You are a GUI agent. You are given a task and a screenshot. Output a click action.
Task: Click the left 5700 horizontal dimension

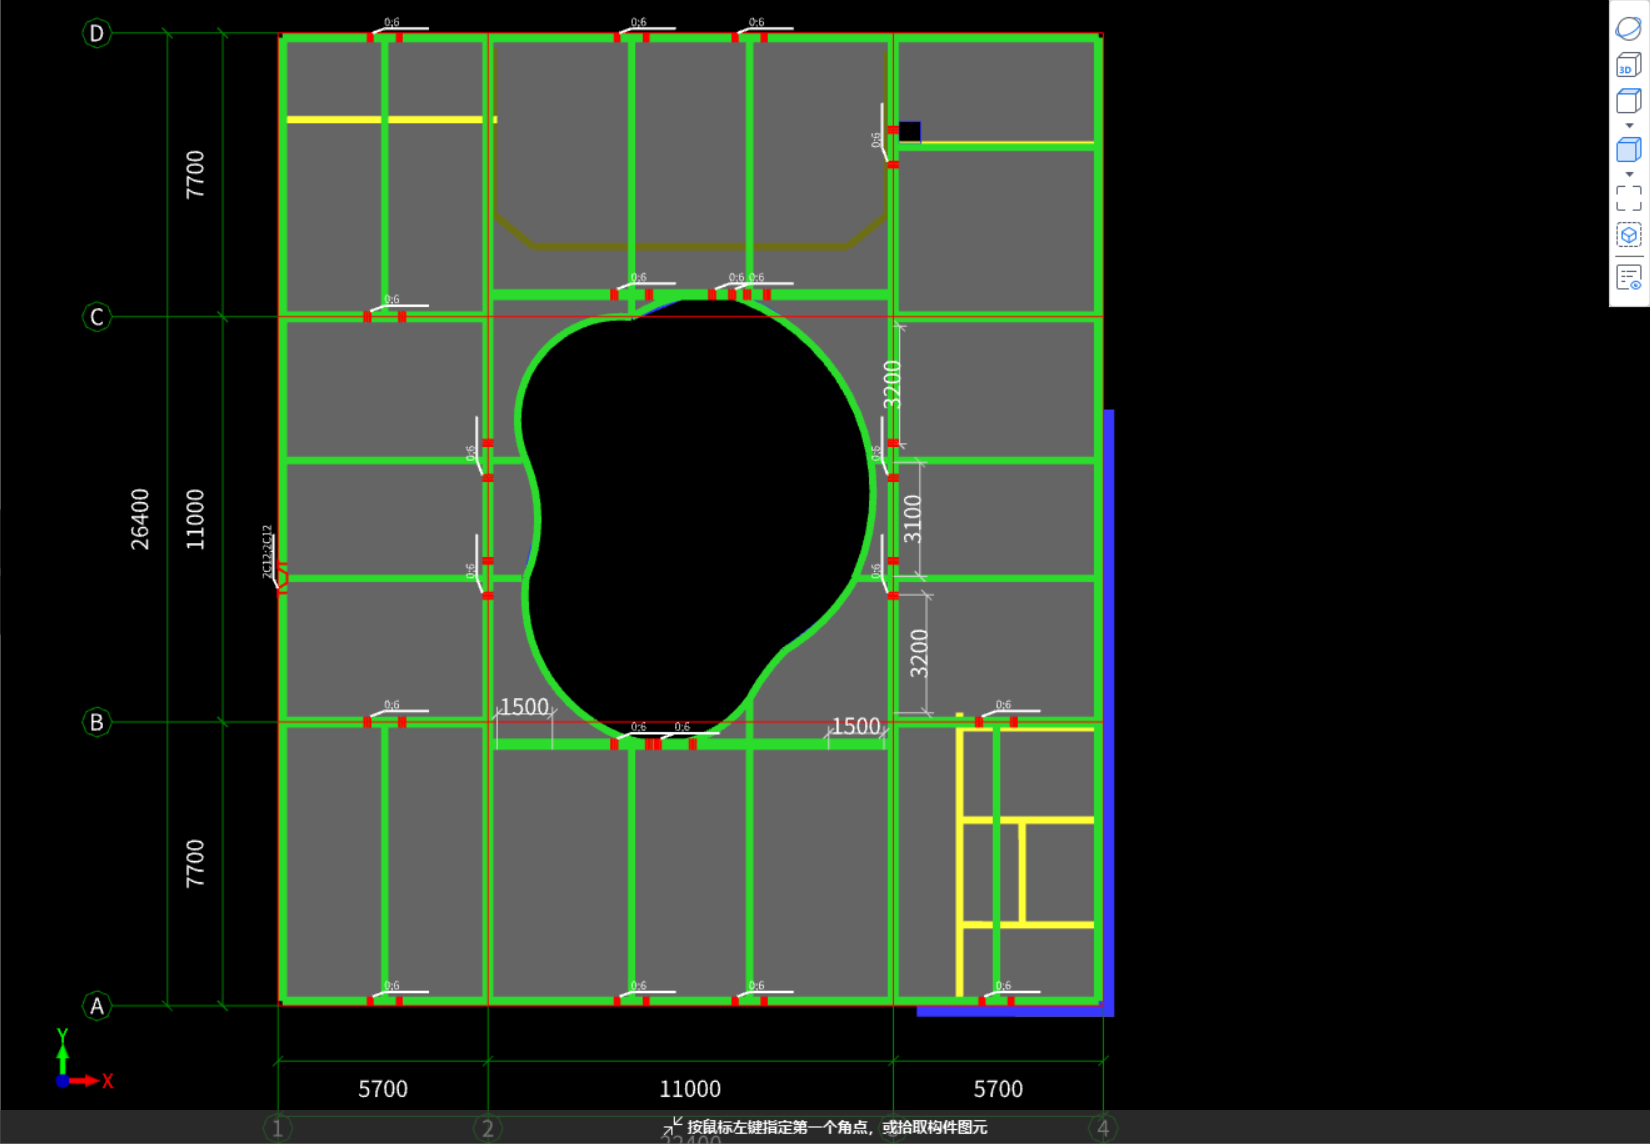pos(383,1089)
